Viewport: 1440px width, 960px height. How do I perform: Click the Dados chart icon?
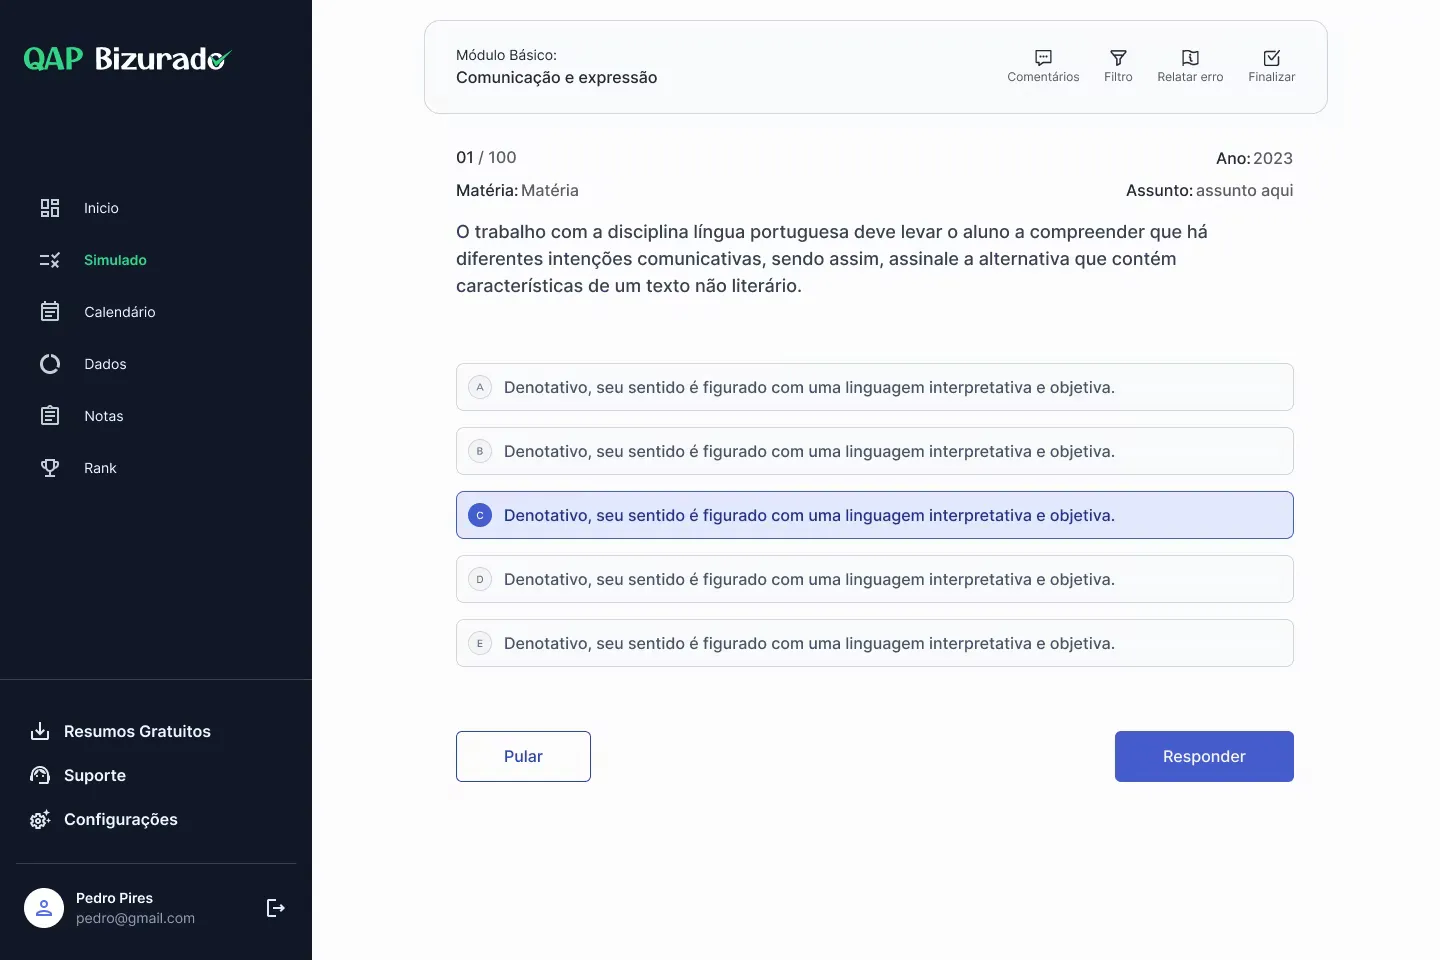click(x=50, y=364)
